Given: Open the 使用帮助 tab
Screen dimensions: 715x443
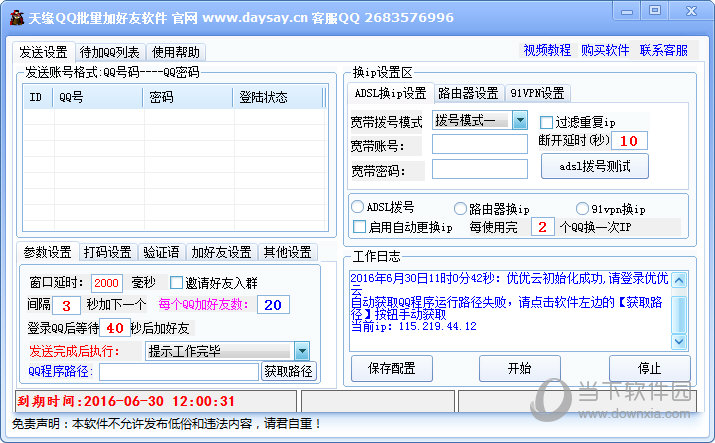Looking at the screenshot, I should pyautogui.click(x=176, y=52).
